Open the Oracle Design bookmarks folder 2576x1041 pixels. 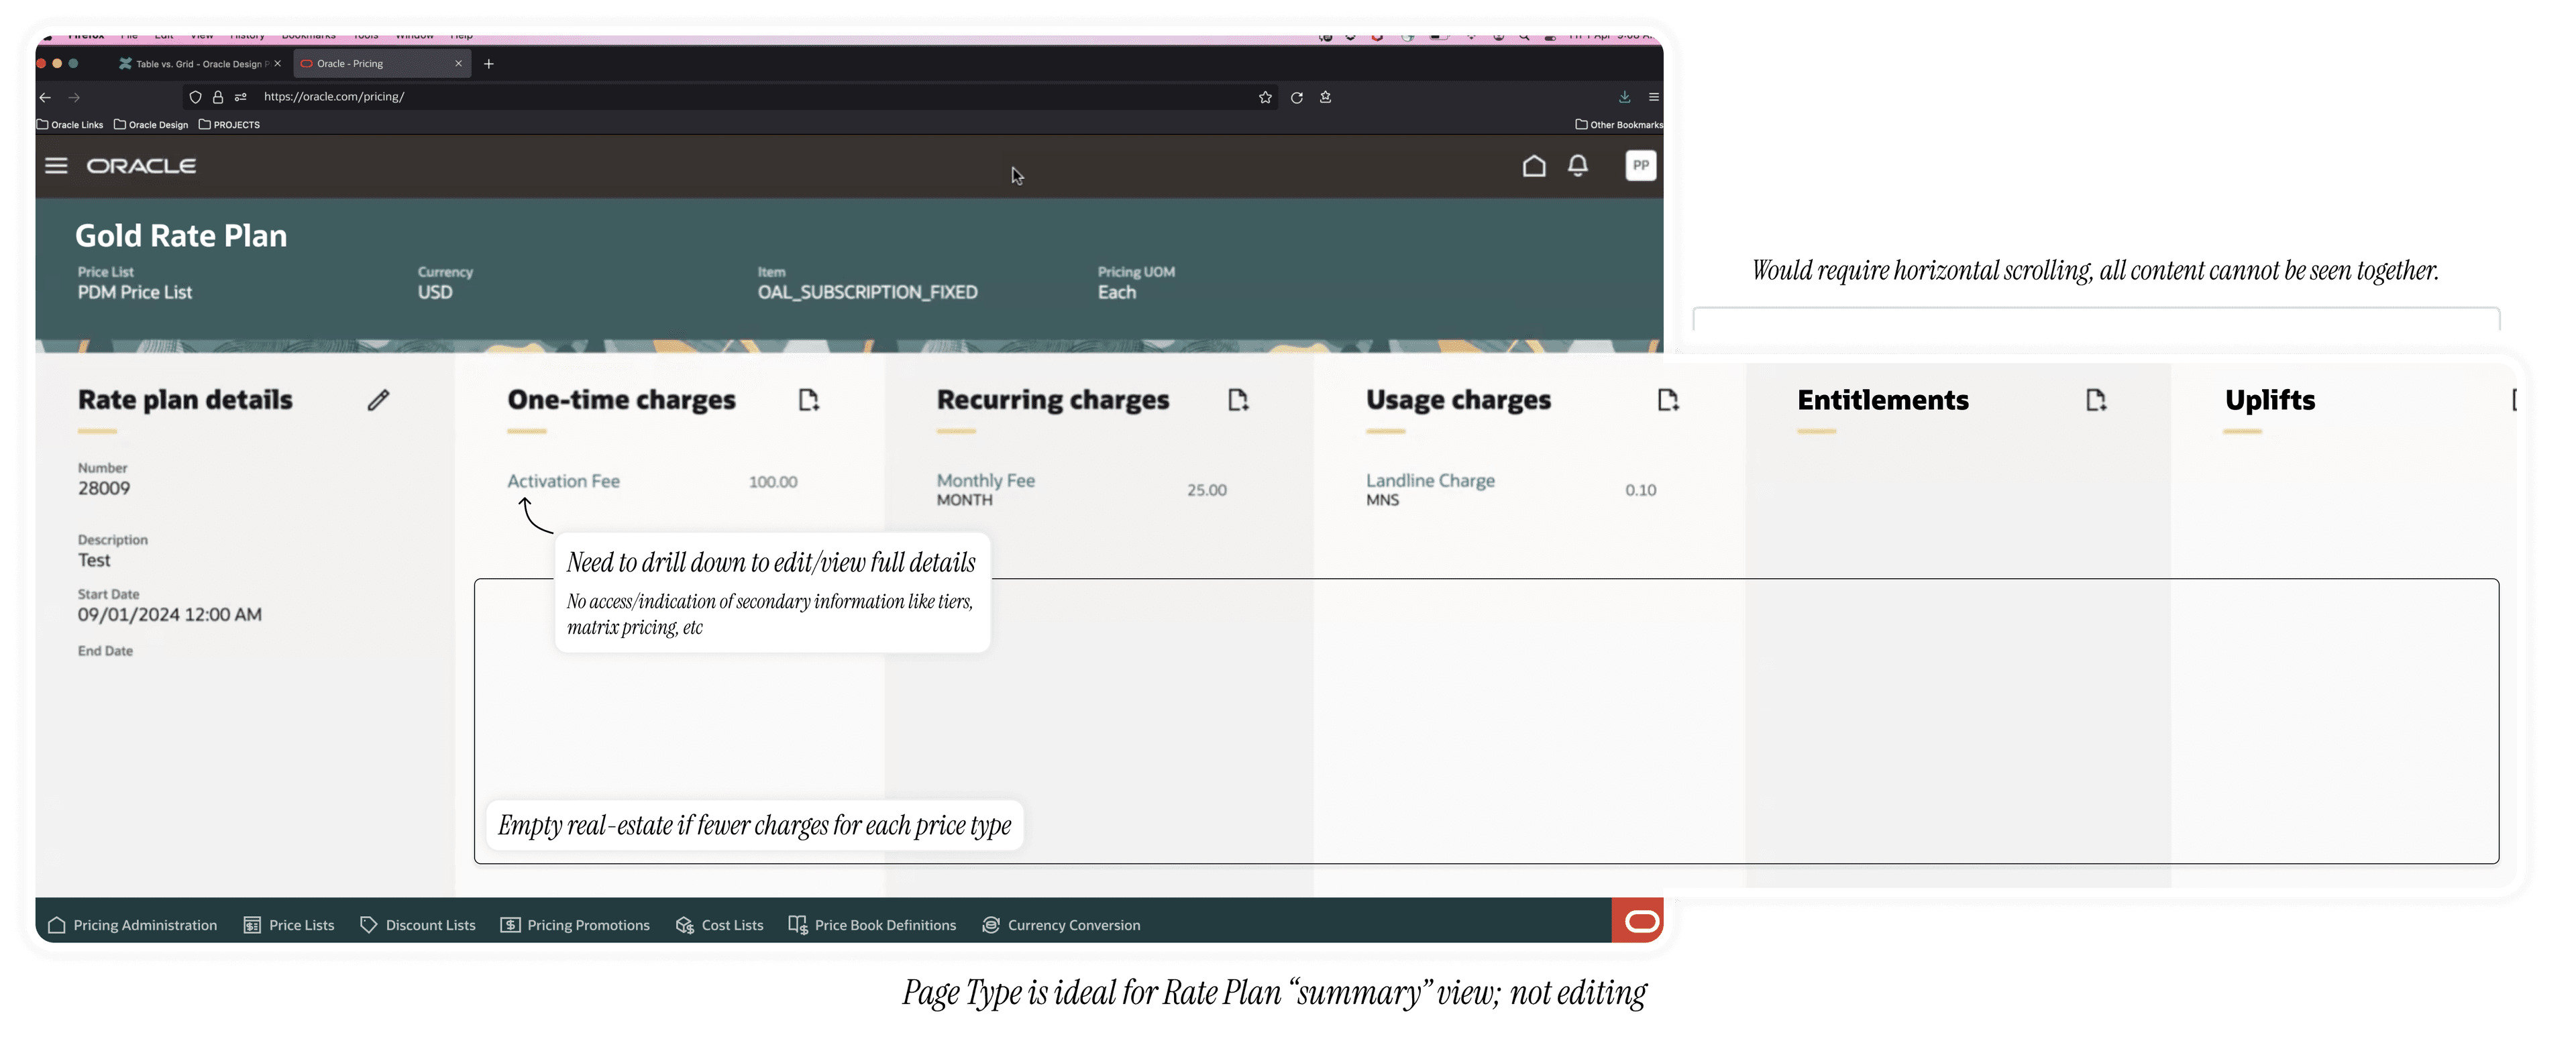[151, 125]
